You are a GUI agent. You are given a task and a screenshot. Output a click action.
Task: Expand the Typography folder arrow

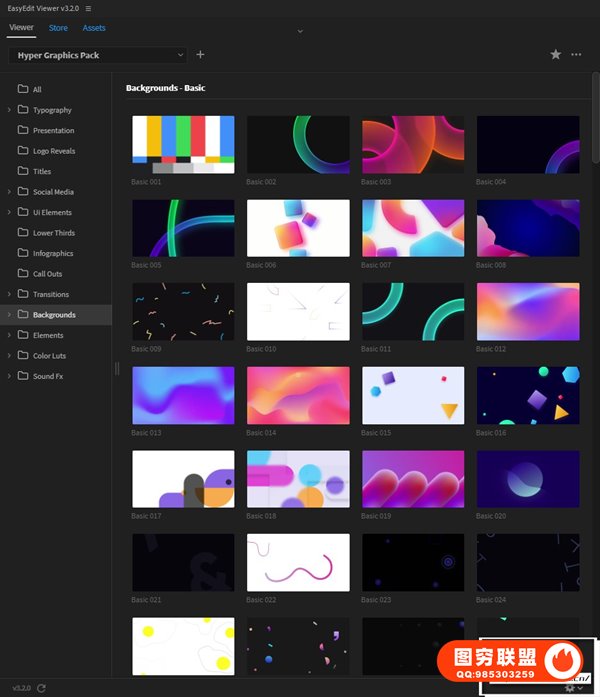(x=9, y=110)
